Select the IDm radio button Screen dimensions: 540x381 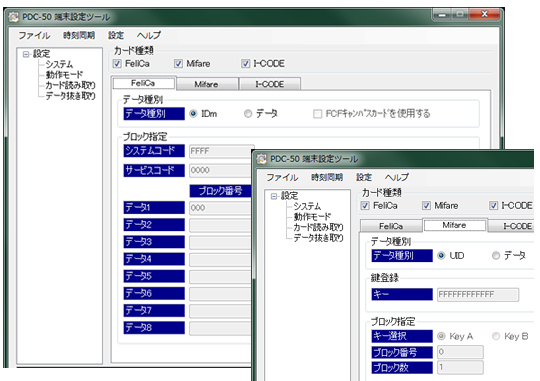click(x=193, y=114)
